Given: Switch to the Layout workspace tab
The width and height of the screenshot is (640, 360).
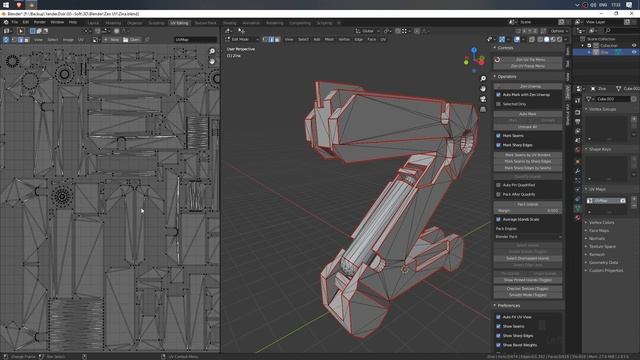Looking at the screenshot, I should point(93,23).
